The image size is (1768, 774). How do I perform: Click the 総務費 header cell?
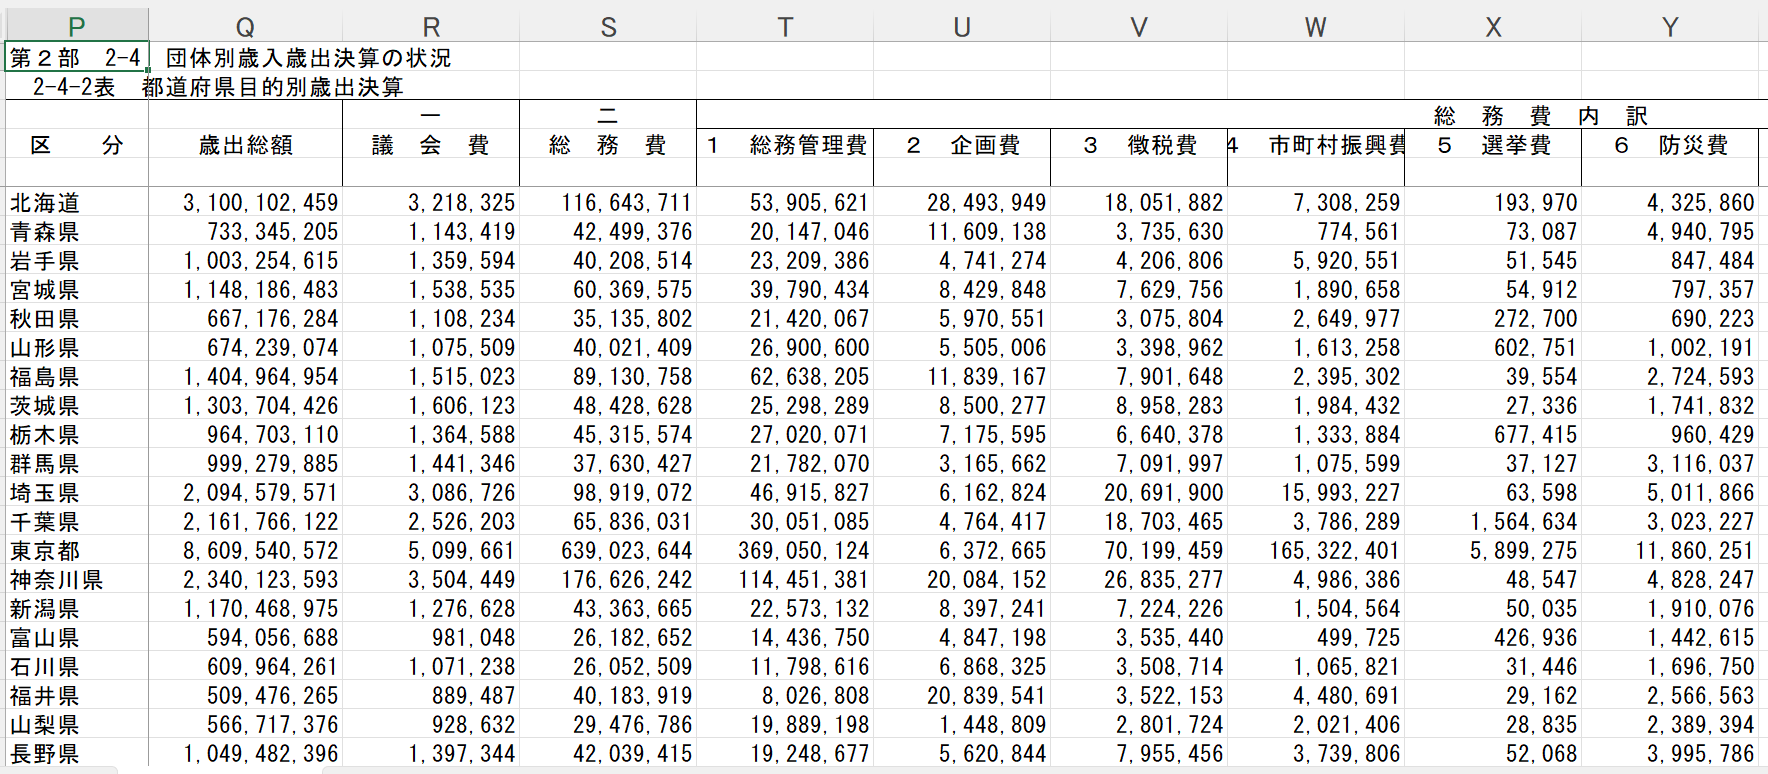[x=608, y=145]
